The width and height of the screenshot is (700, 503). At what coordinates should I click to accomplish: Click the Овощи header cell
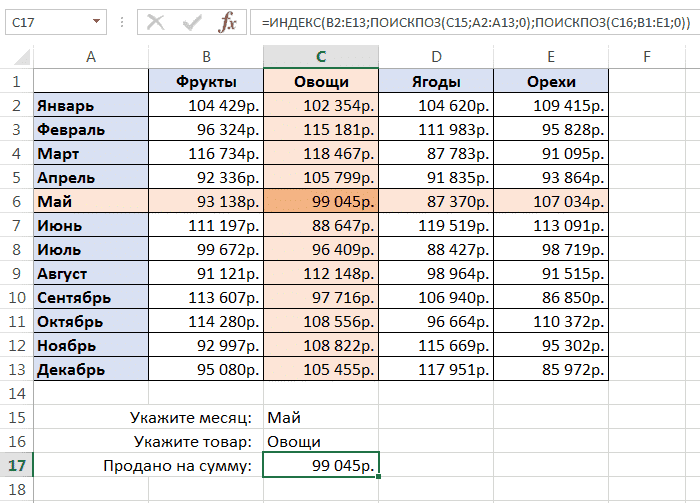point(321,81)
